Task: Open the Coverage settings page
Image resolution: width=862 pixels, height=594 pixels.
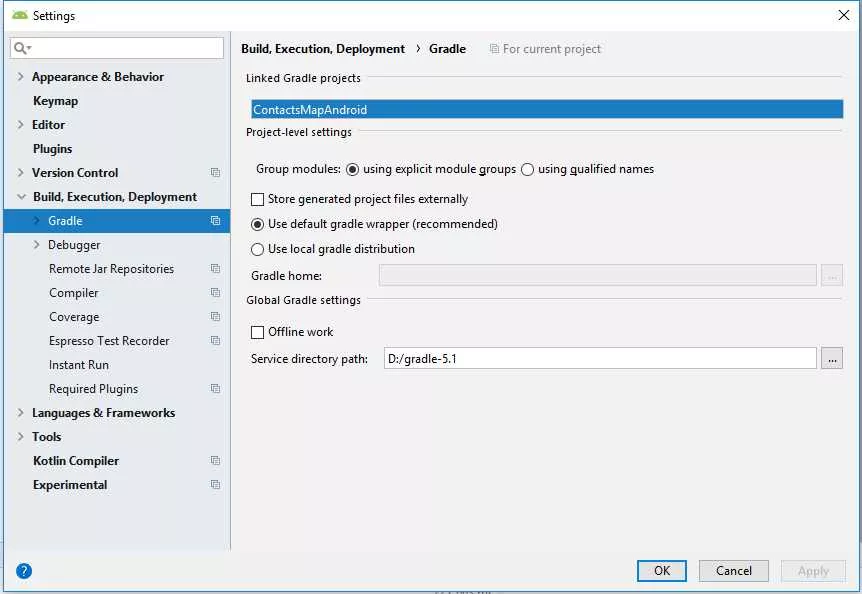Action: tap(74, 317)
